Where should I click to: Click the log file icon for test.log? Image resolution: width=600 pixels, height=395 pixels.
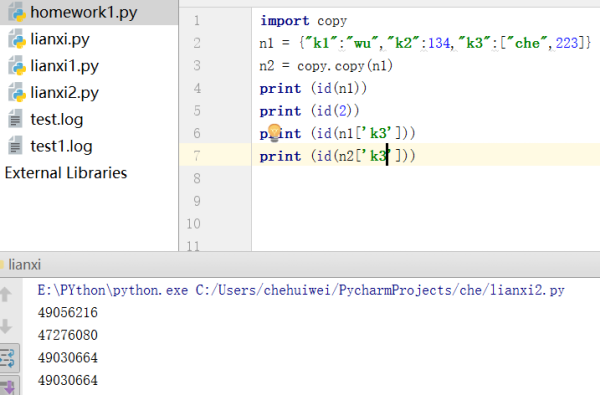click(x=15, y=119)
